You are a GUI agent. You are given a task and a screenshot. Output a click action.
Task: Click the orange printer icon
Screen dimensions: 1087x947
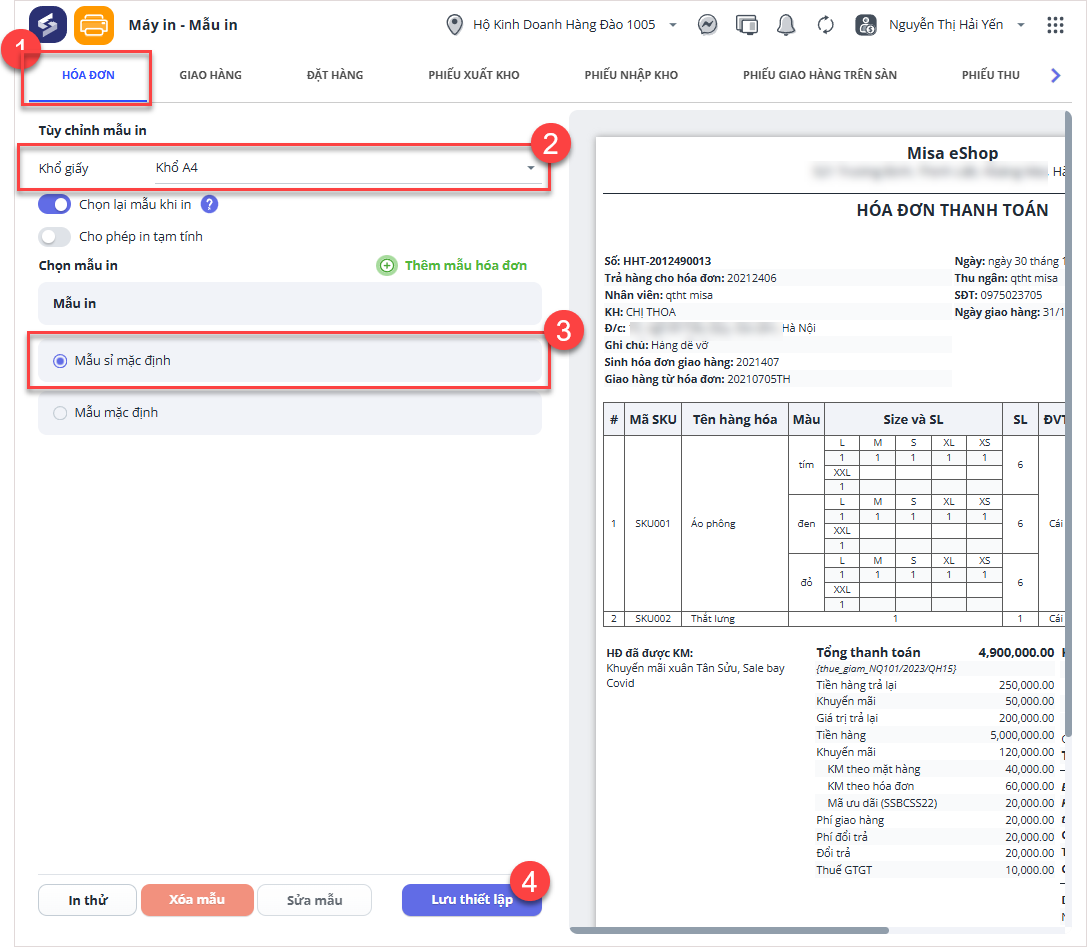(x=94, y=26)
